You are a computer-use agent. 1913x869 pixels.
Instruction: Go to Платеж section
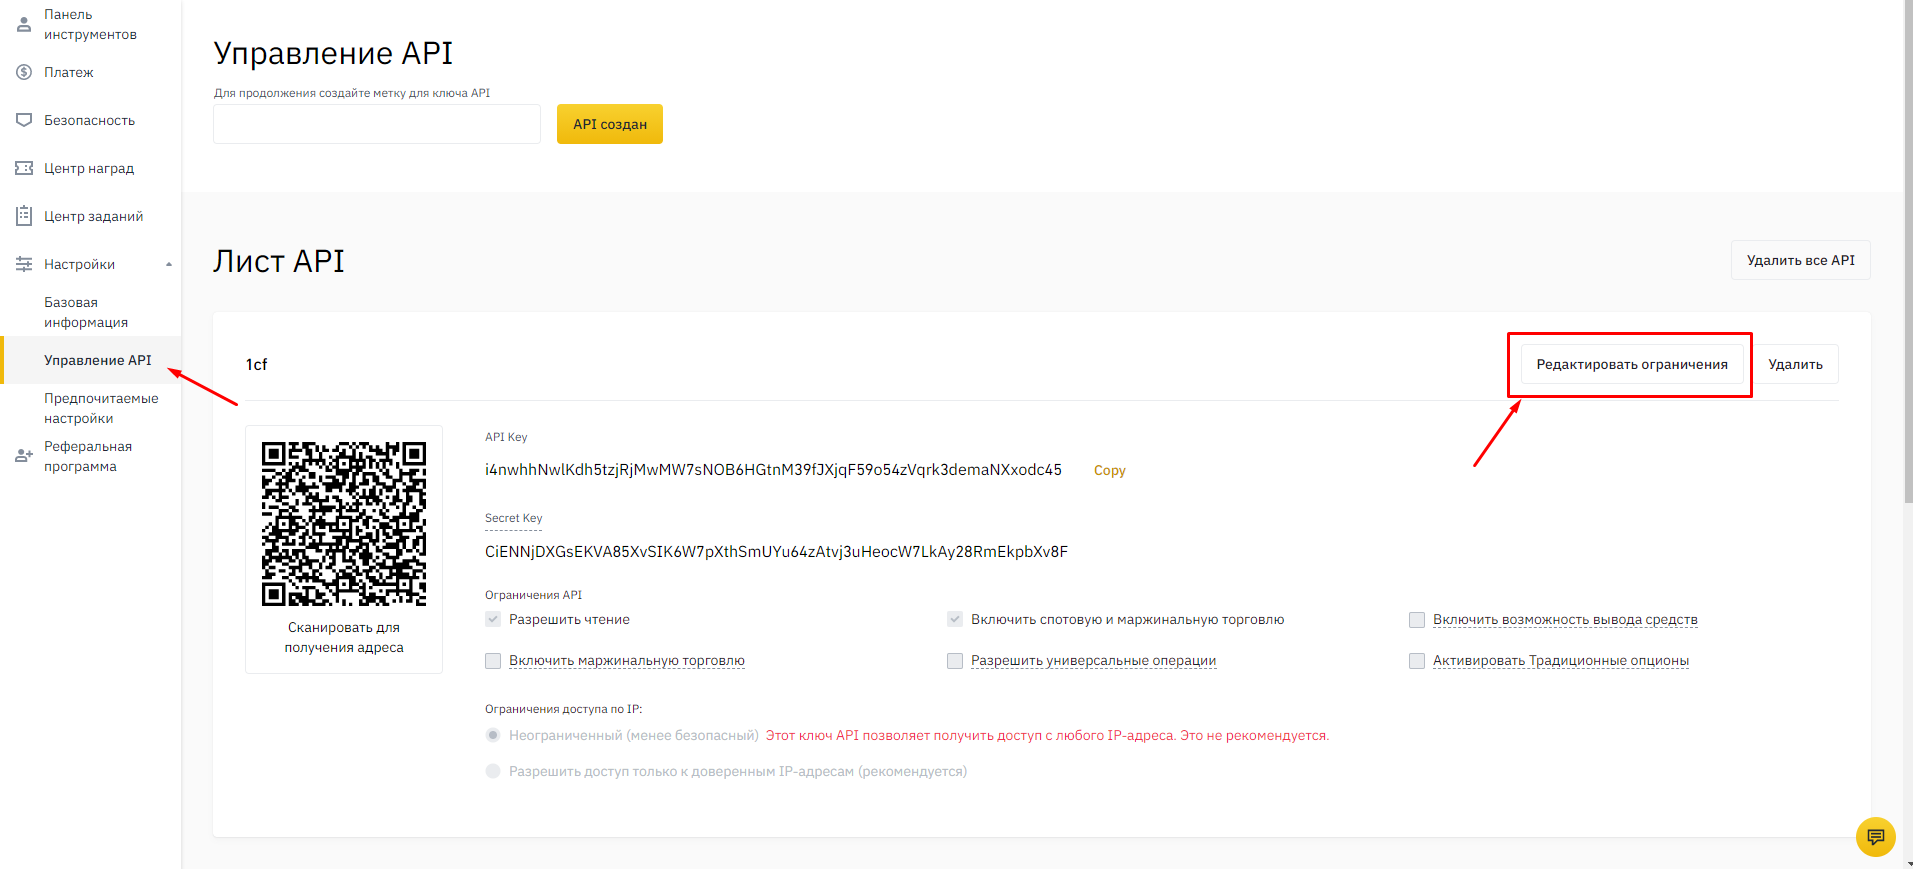[x=69, y=72]
